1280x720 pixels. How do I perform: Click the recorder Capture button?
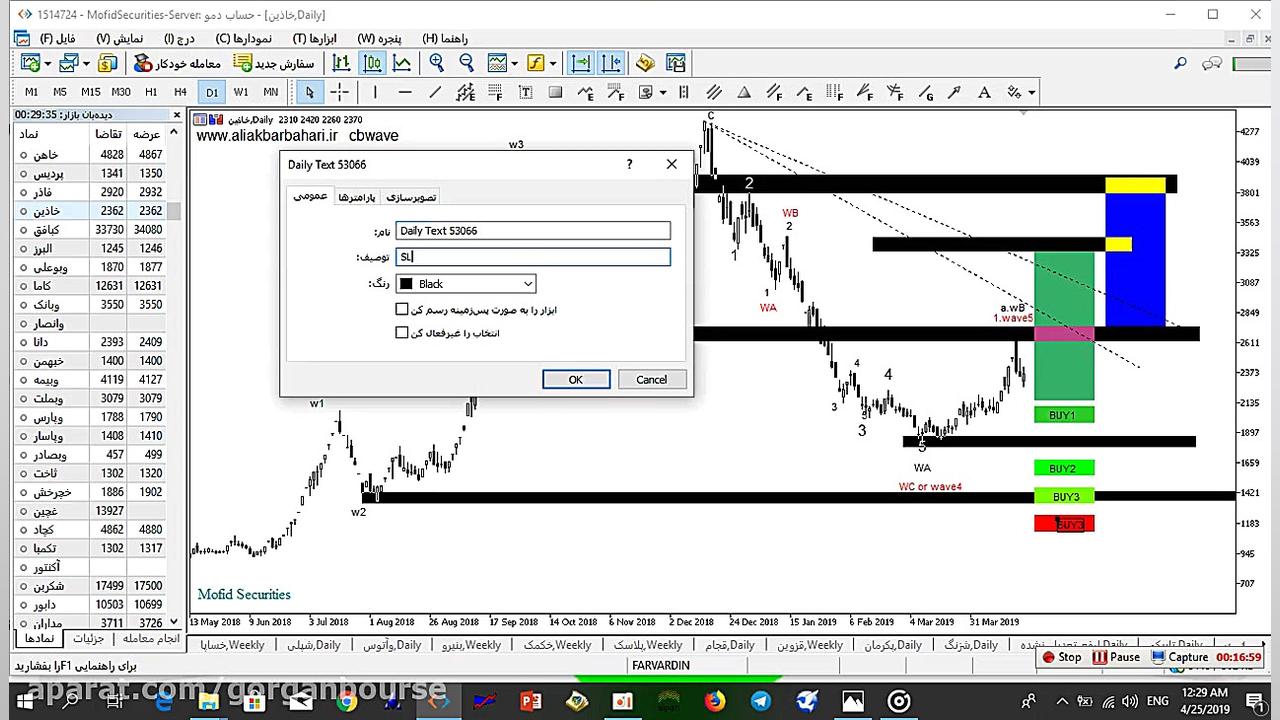pos(1180,657)
